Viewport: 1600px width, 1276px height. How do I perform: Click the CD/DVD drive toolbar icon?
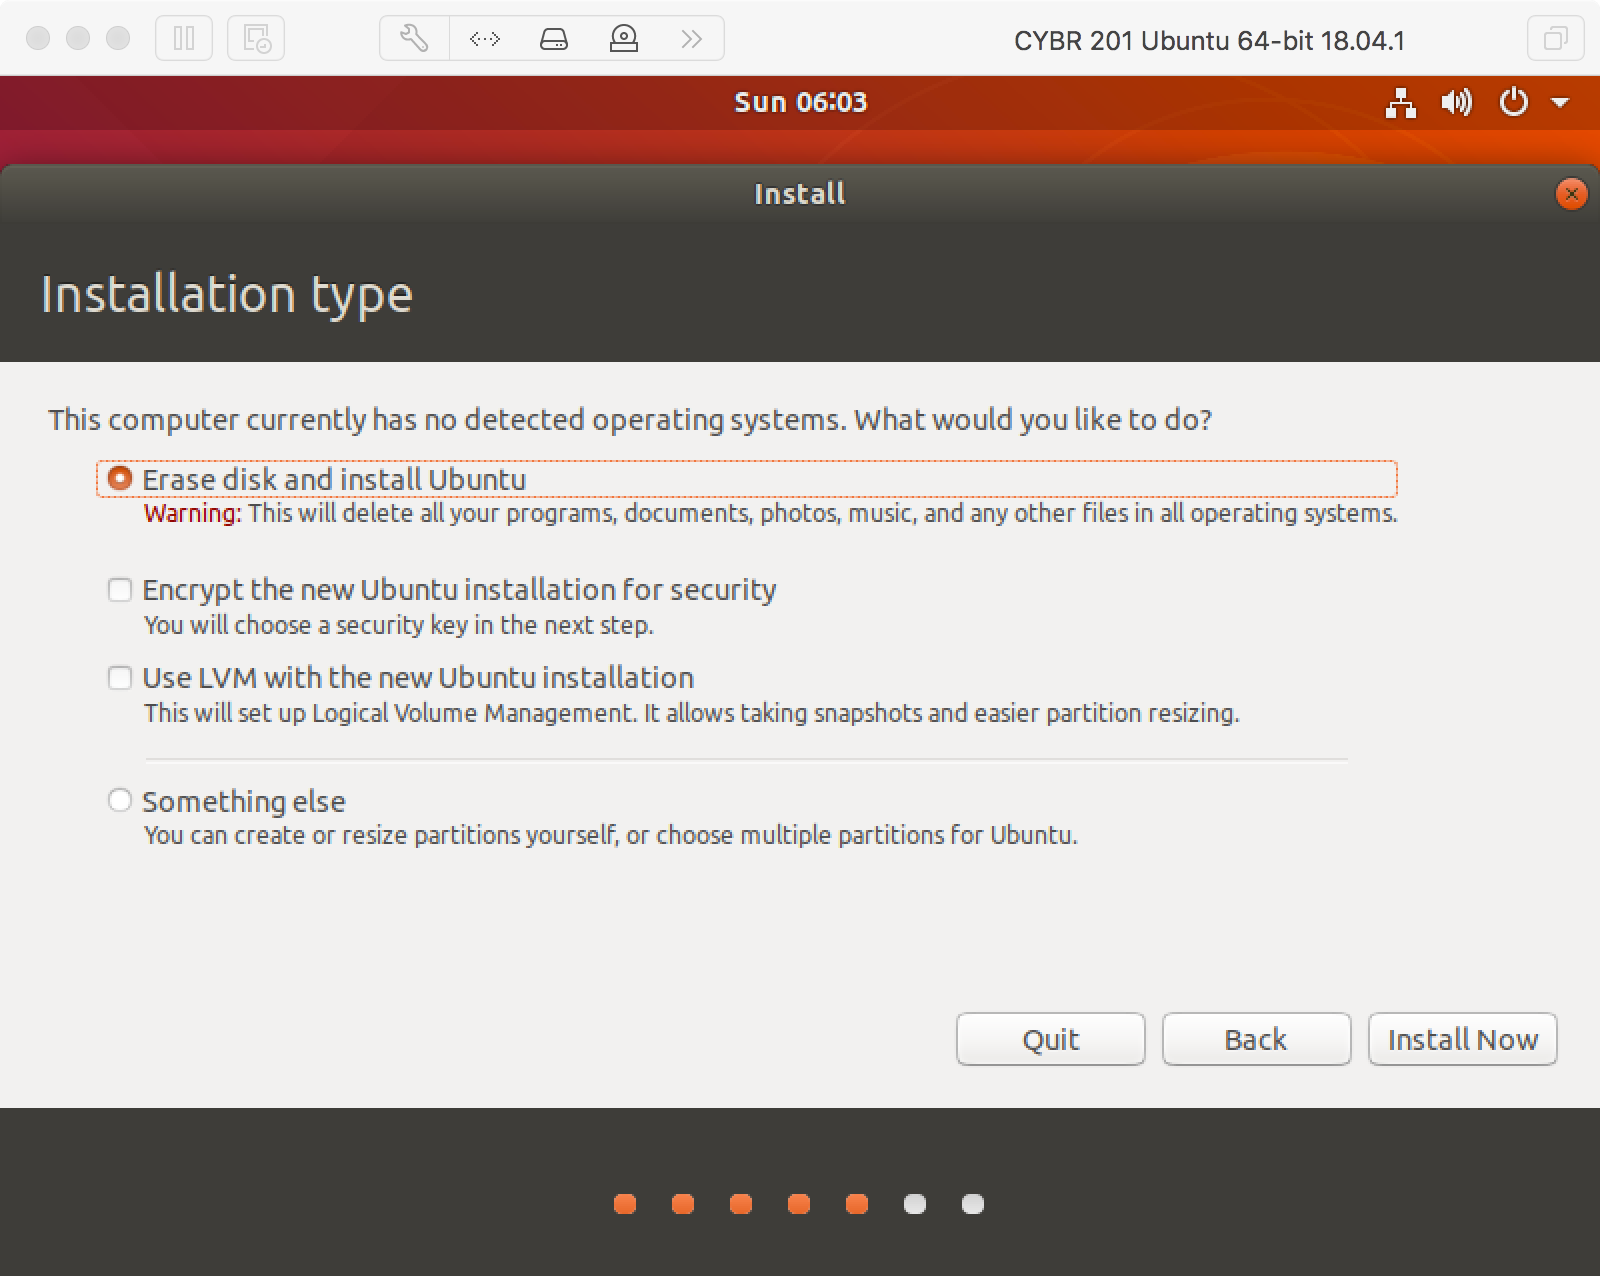(624, 39)
